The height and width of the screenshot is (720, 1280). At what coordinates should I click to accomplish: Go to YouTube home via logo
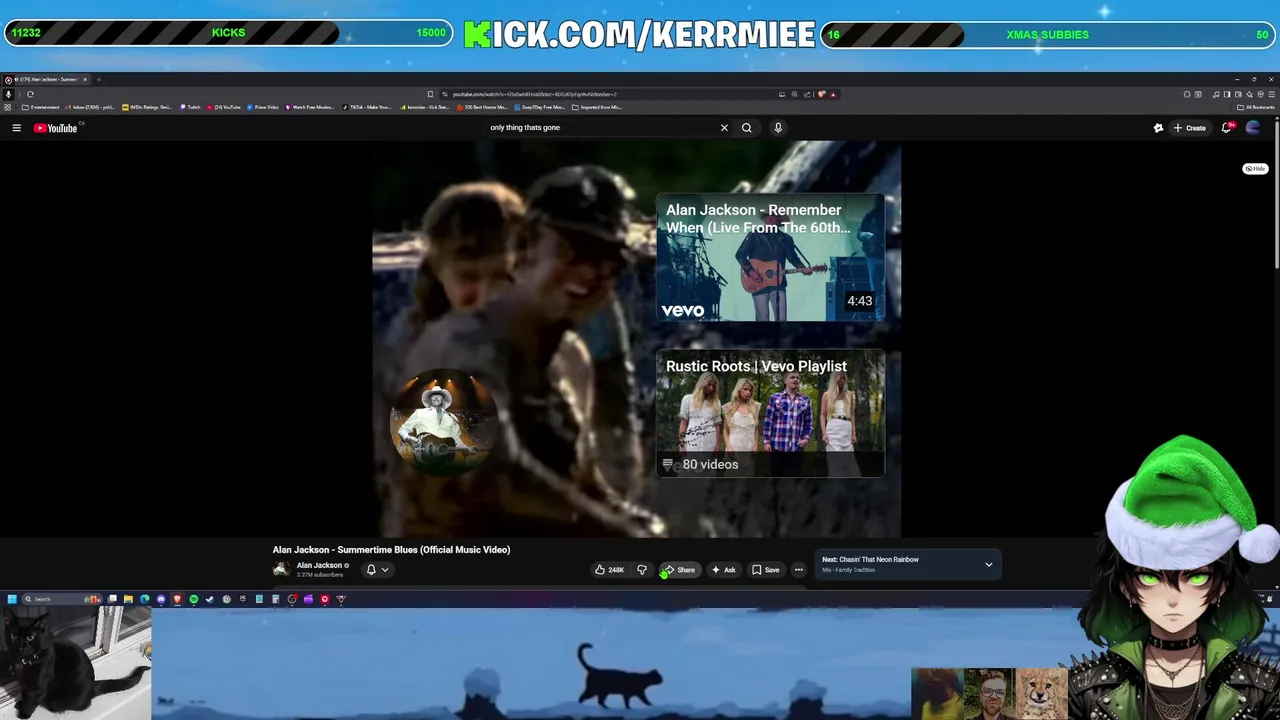[x=56, y=128]
